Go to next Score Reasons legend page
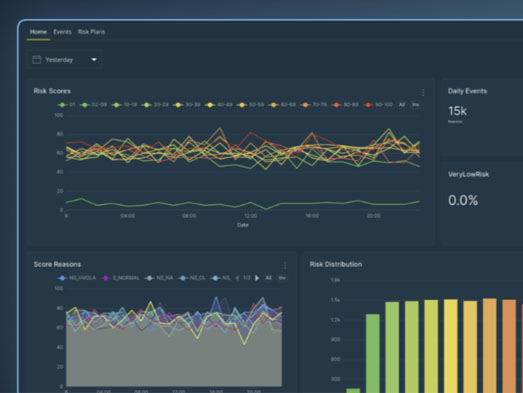523x393 pixels. pyautogui.click(x=257, y=278)
